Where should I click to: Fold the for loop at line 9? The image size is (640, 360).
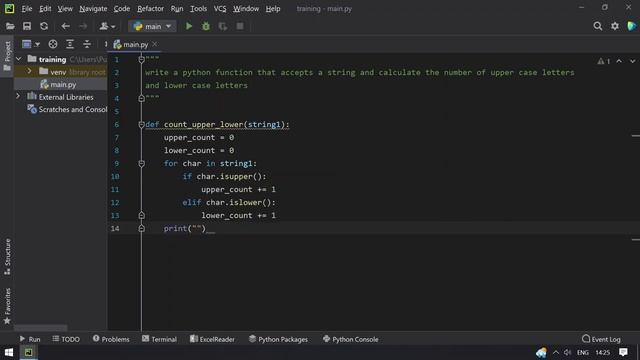(141, 163)
